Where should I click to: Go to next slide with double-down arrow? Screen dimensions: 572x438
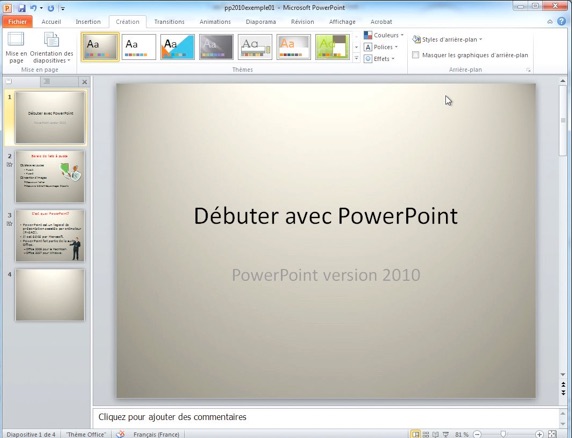tap(564, 392)
